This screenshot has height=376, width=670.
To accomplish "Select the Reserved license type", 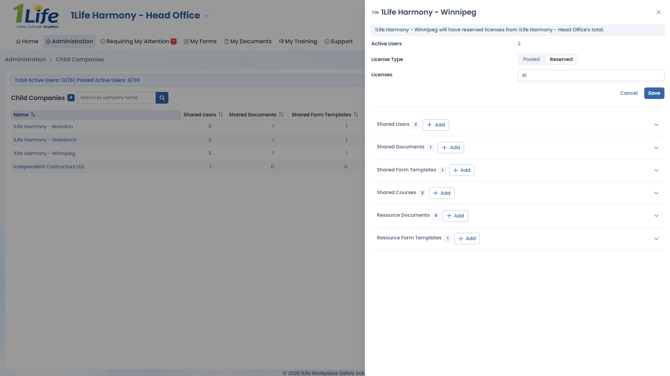I will click(561, 59).
